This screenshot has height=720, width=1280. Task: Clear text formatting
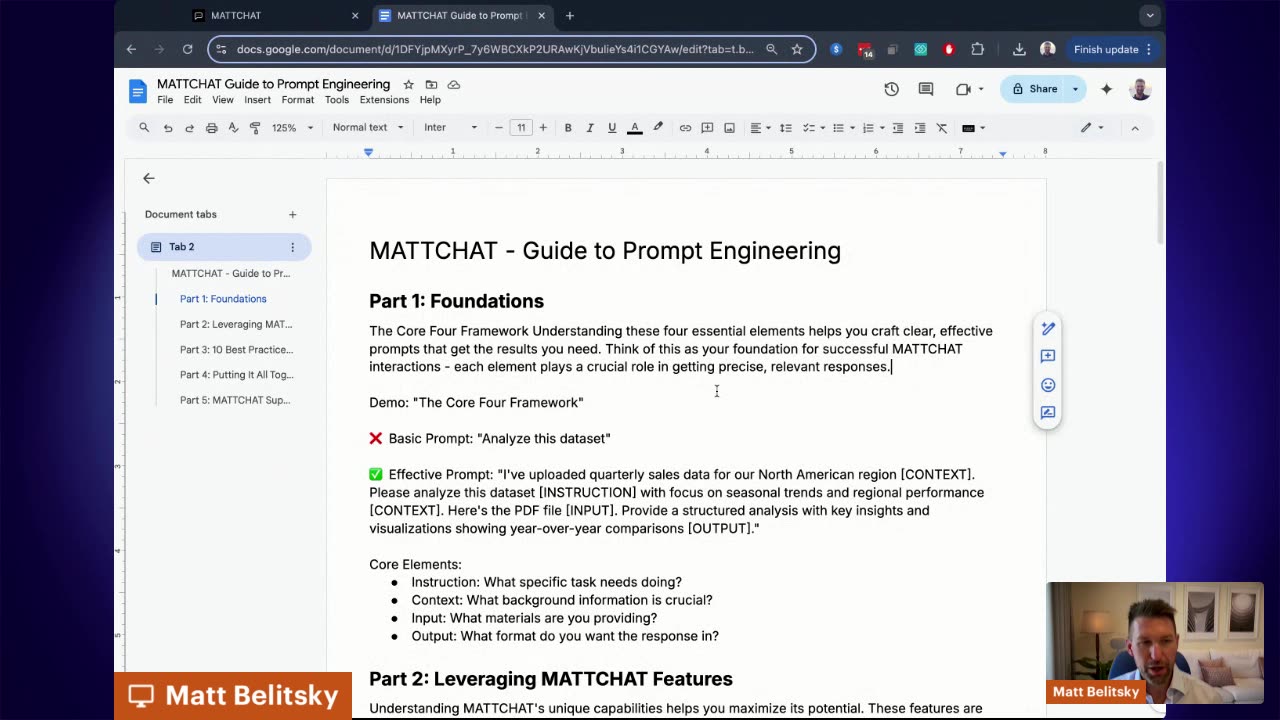942,128
